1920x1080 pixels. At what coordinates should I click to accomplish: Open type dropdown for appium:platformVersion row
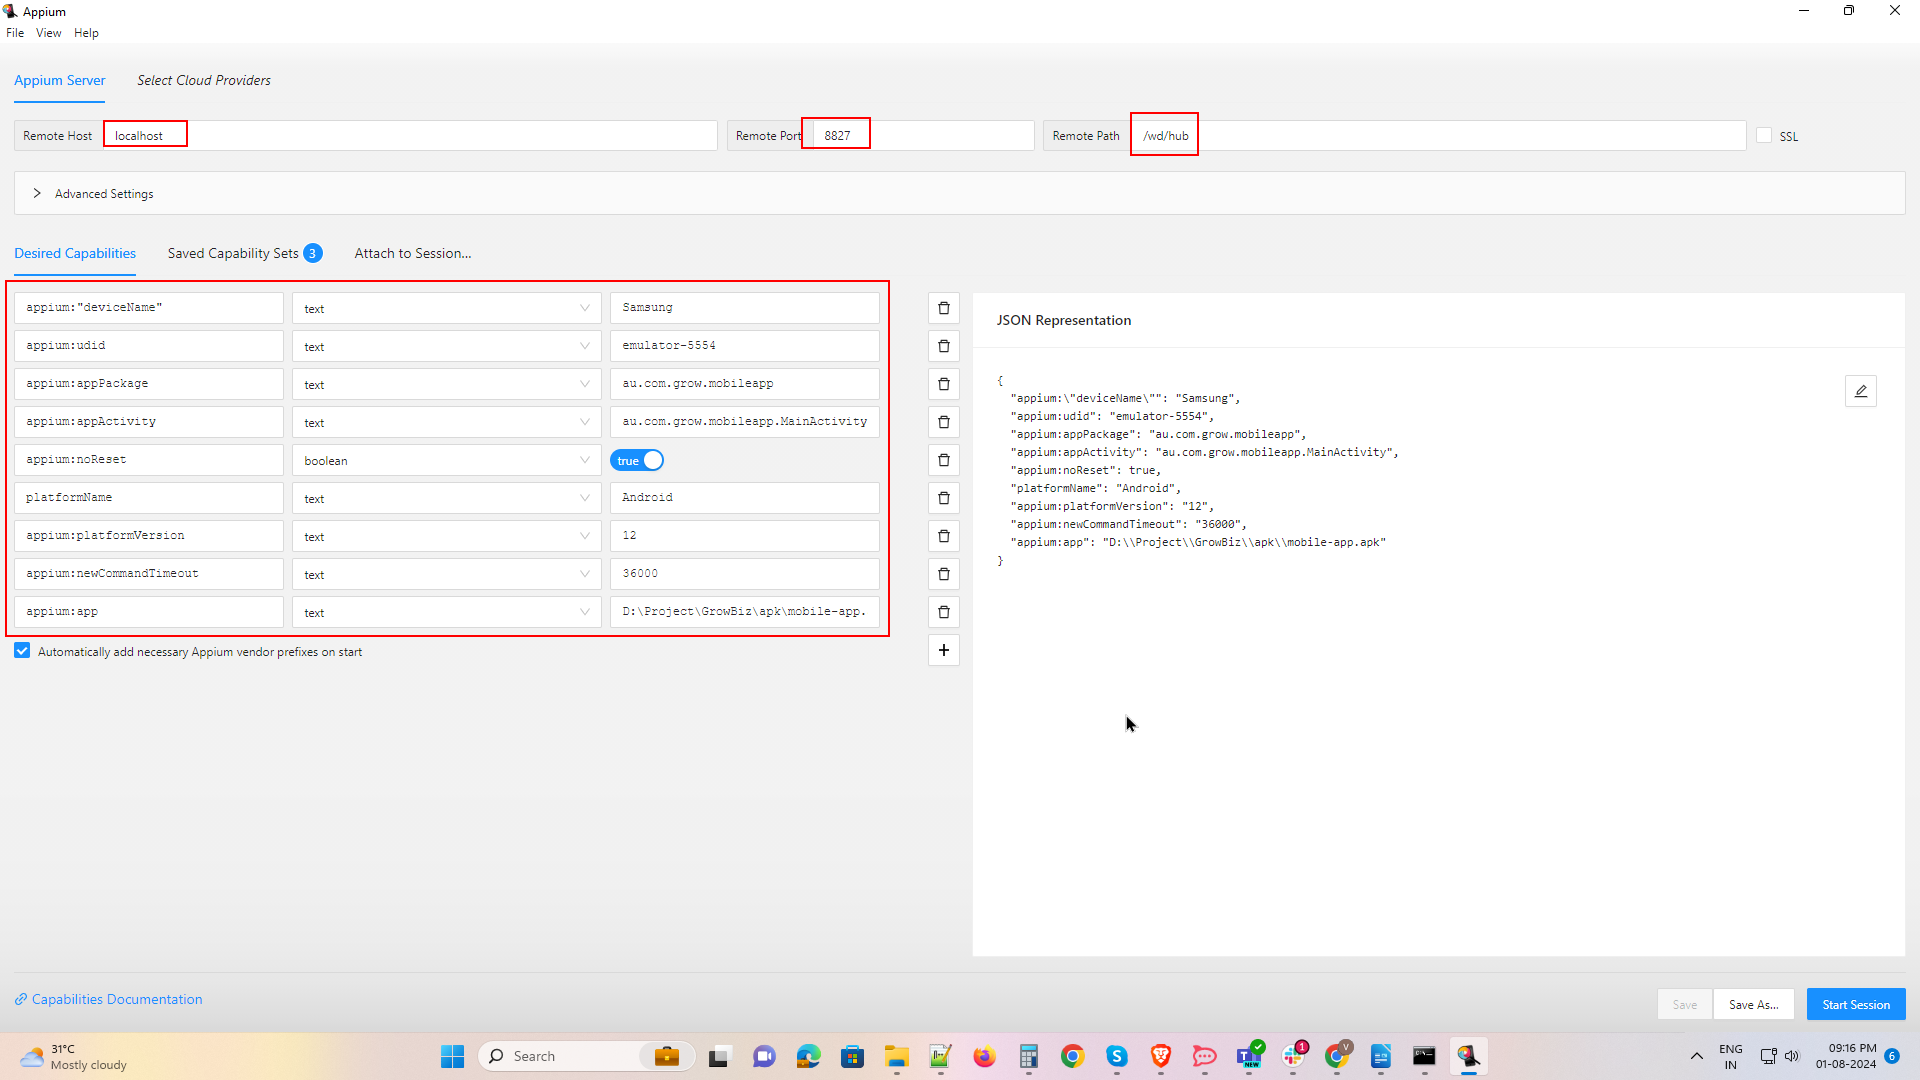click(x=446, y=537)
